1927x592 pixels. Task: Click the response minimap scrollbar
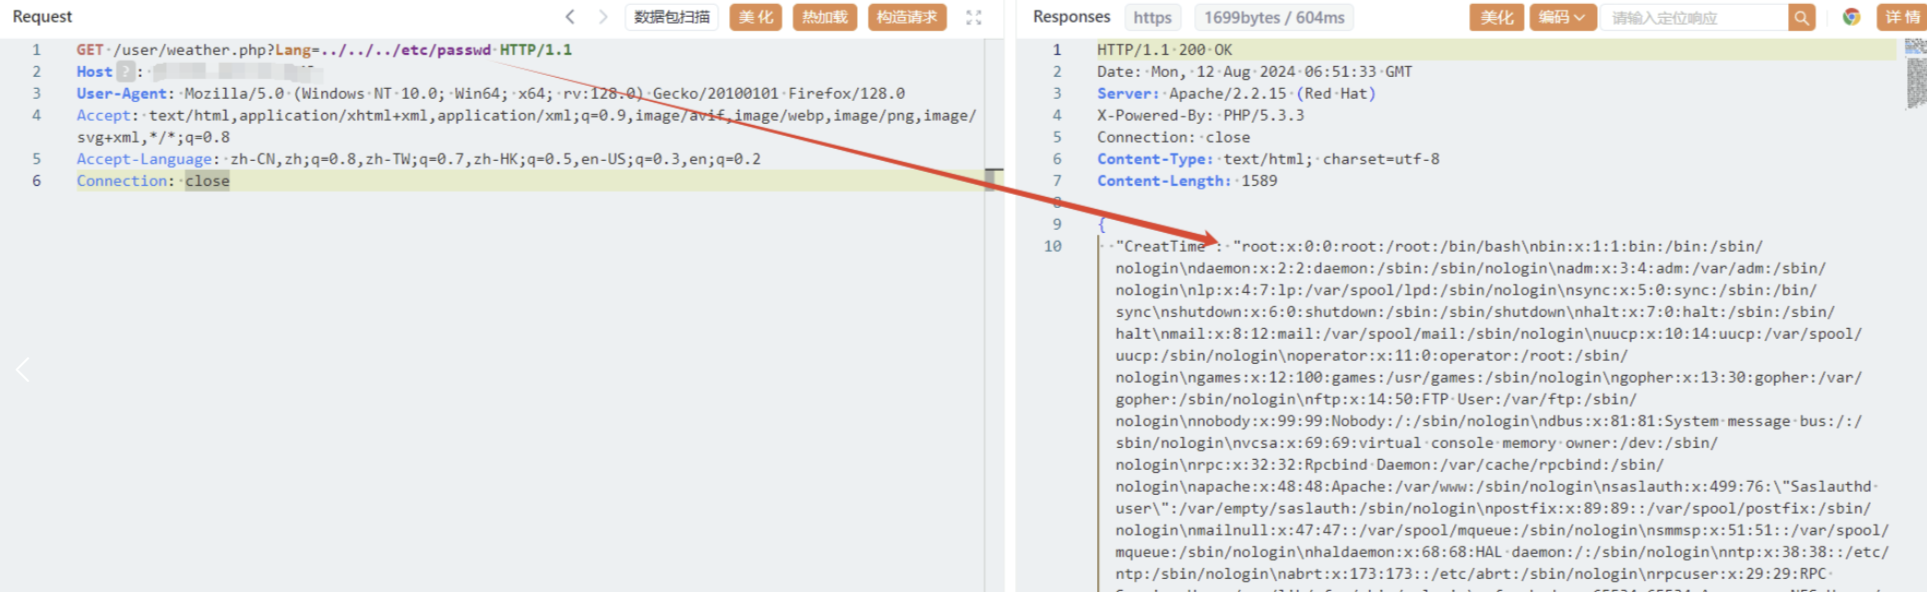[x=1916, y=72]
